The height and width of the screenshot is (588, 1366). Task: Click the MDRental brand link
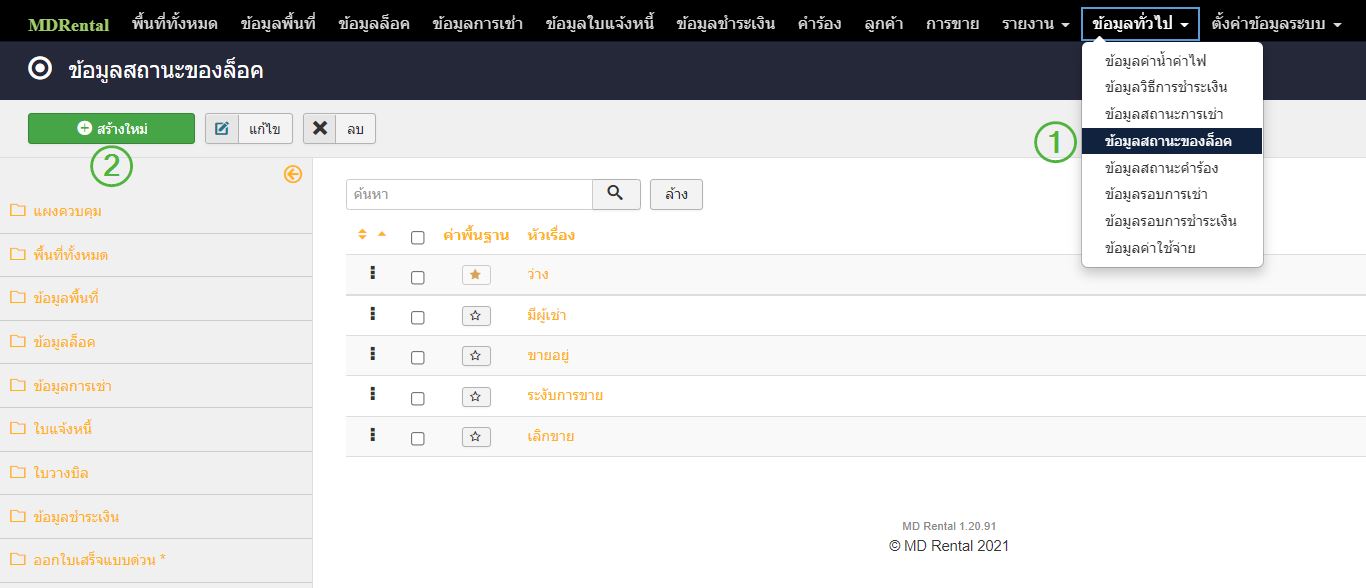click(x=69, y=24)
